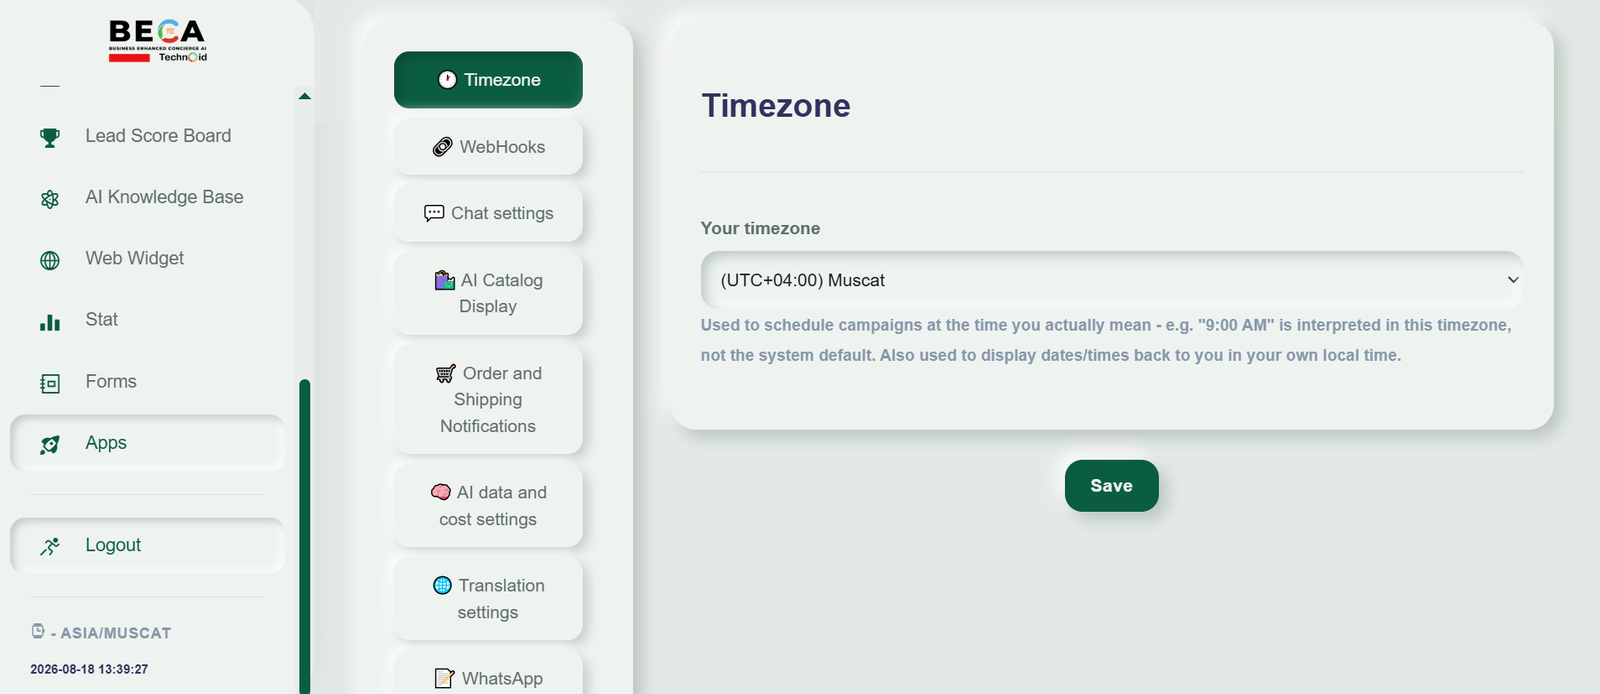Open AI Catalog Display settings
The height and width of the screenshot is (694, 1600).
click(488, 293)
